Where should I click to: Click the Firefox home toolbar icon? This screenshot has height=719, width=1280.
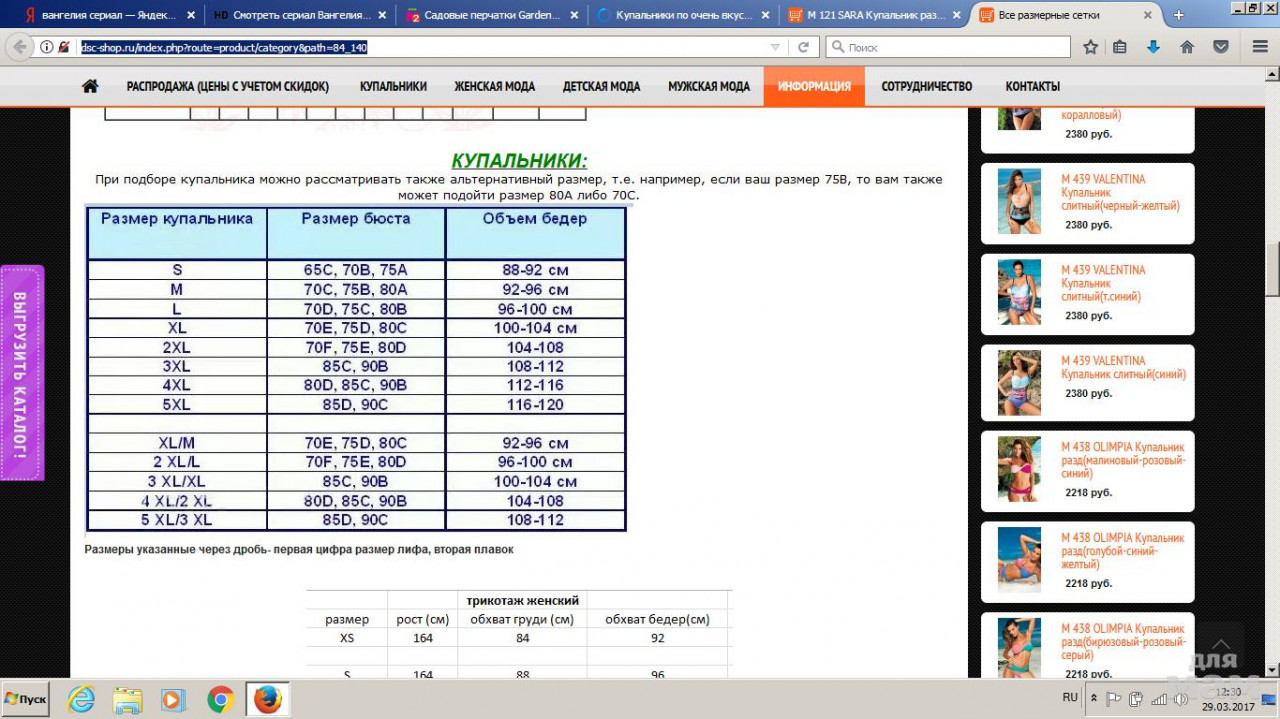click(x=1187, y=47)
